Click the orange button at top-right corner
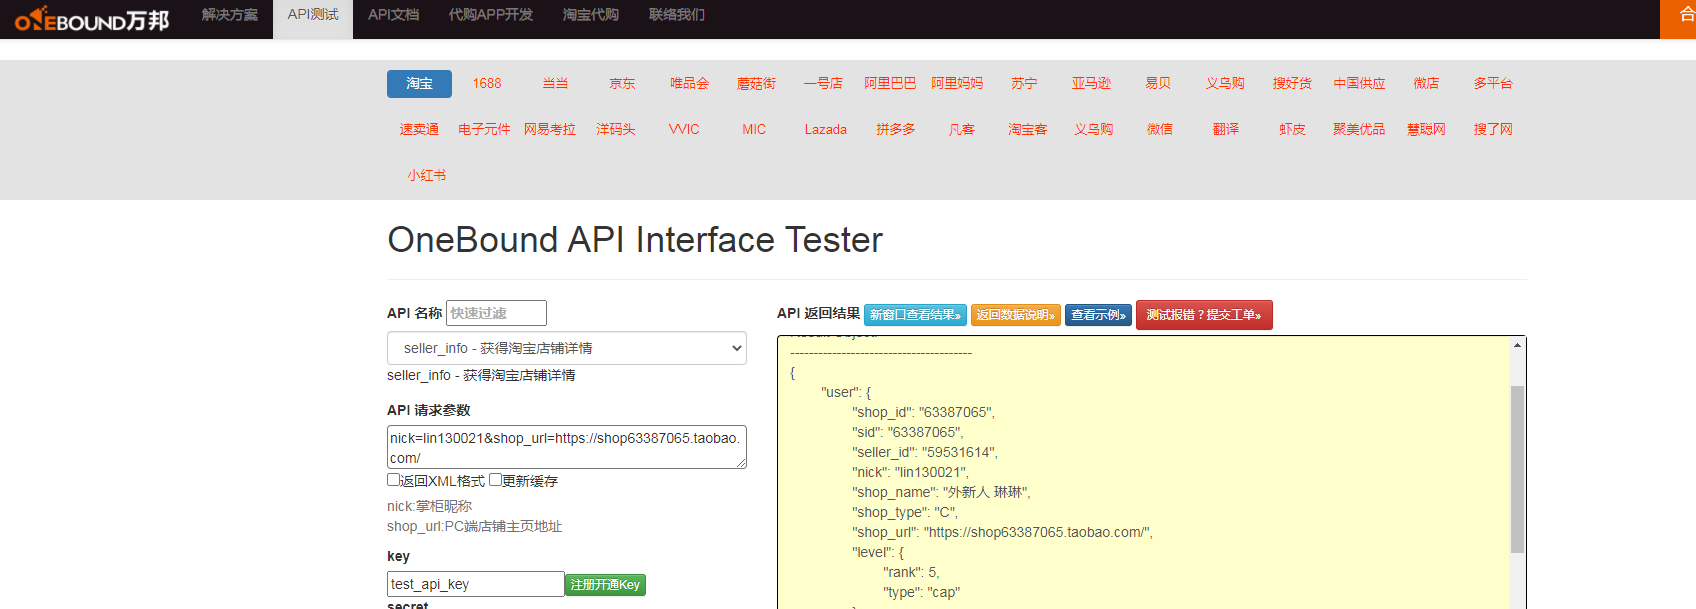 coord(1678,19)
